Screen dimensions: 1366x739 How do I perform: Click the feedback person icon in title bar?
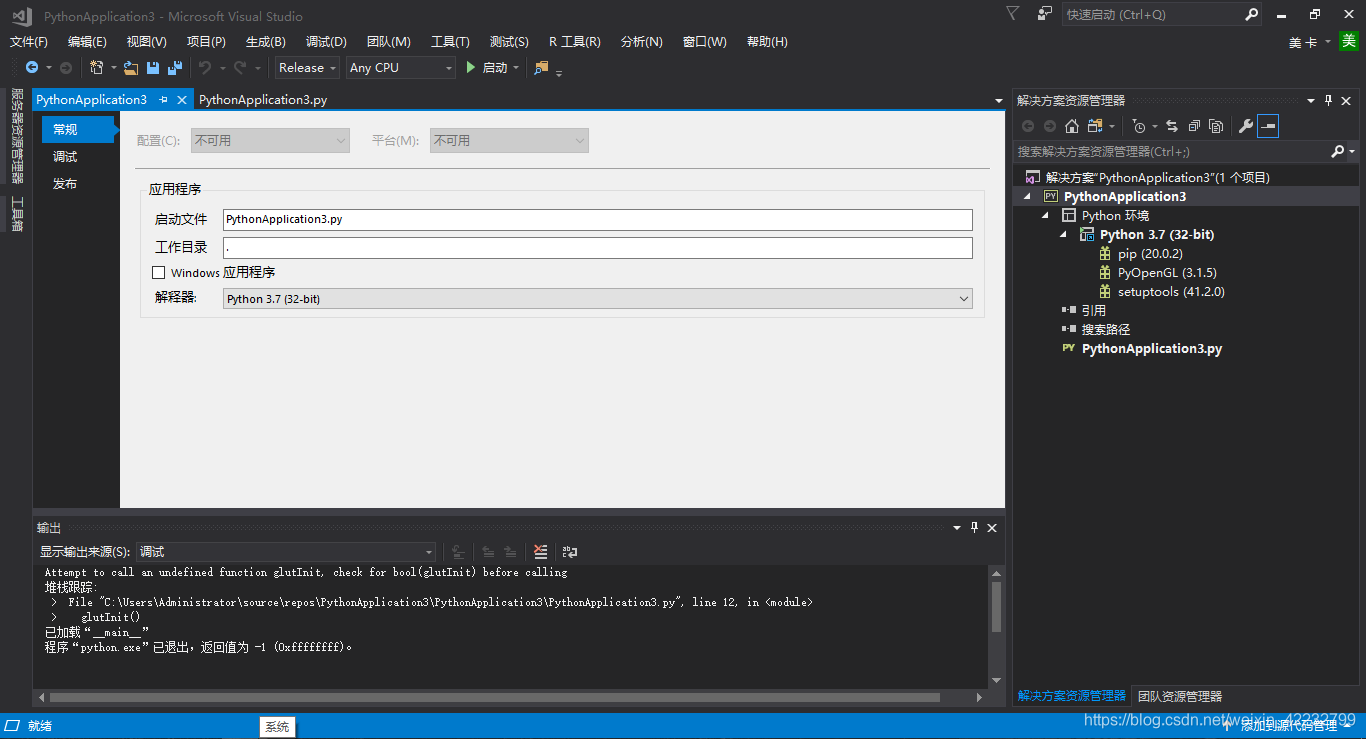click(x=1045, y=14)
